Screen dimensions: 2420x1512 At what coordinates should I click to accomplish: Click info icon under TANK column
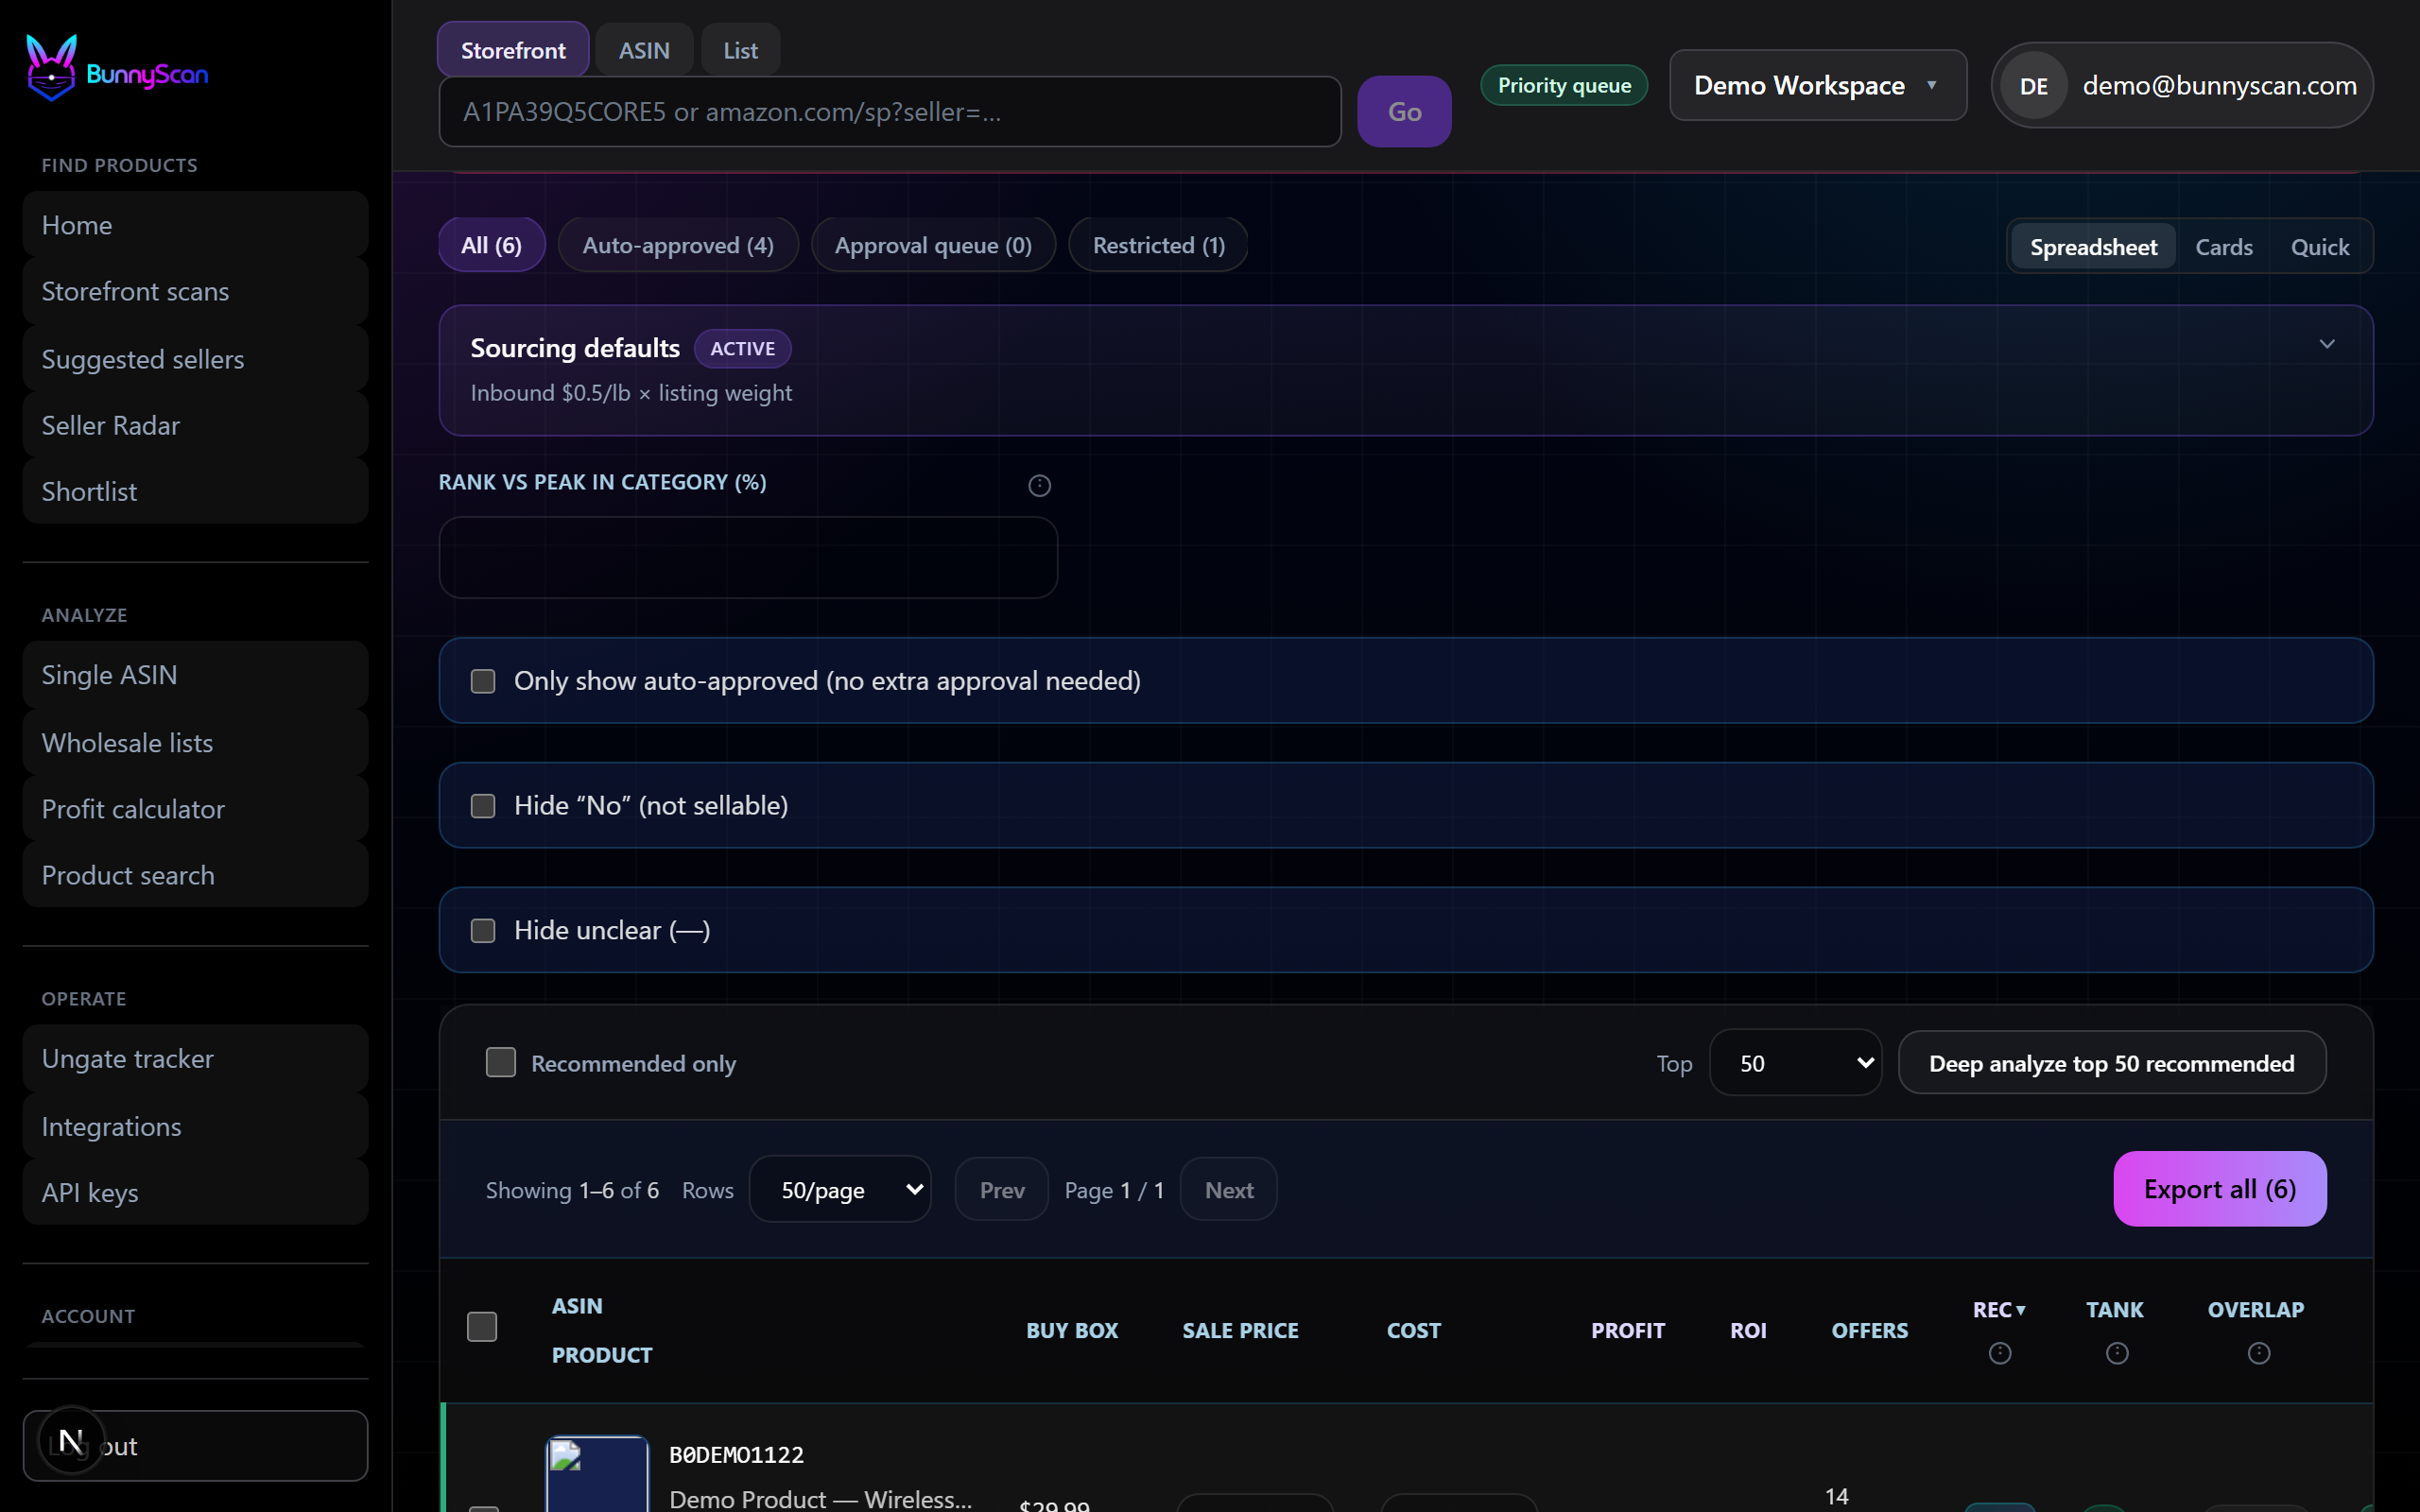pyautogui.click(x=2116, y=1353)
